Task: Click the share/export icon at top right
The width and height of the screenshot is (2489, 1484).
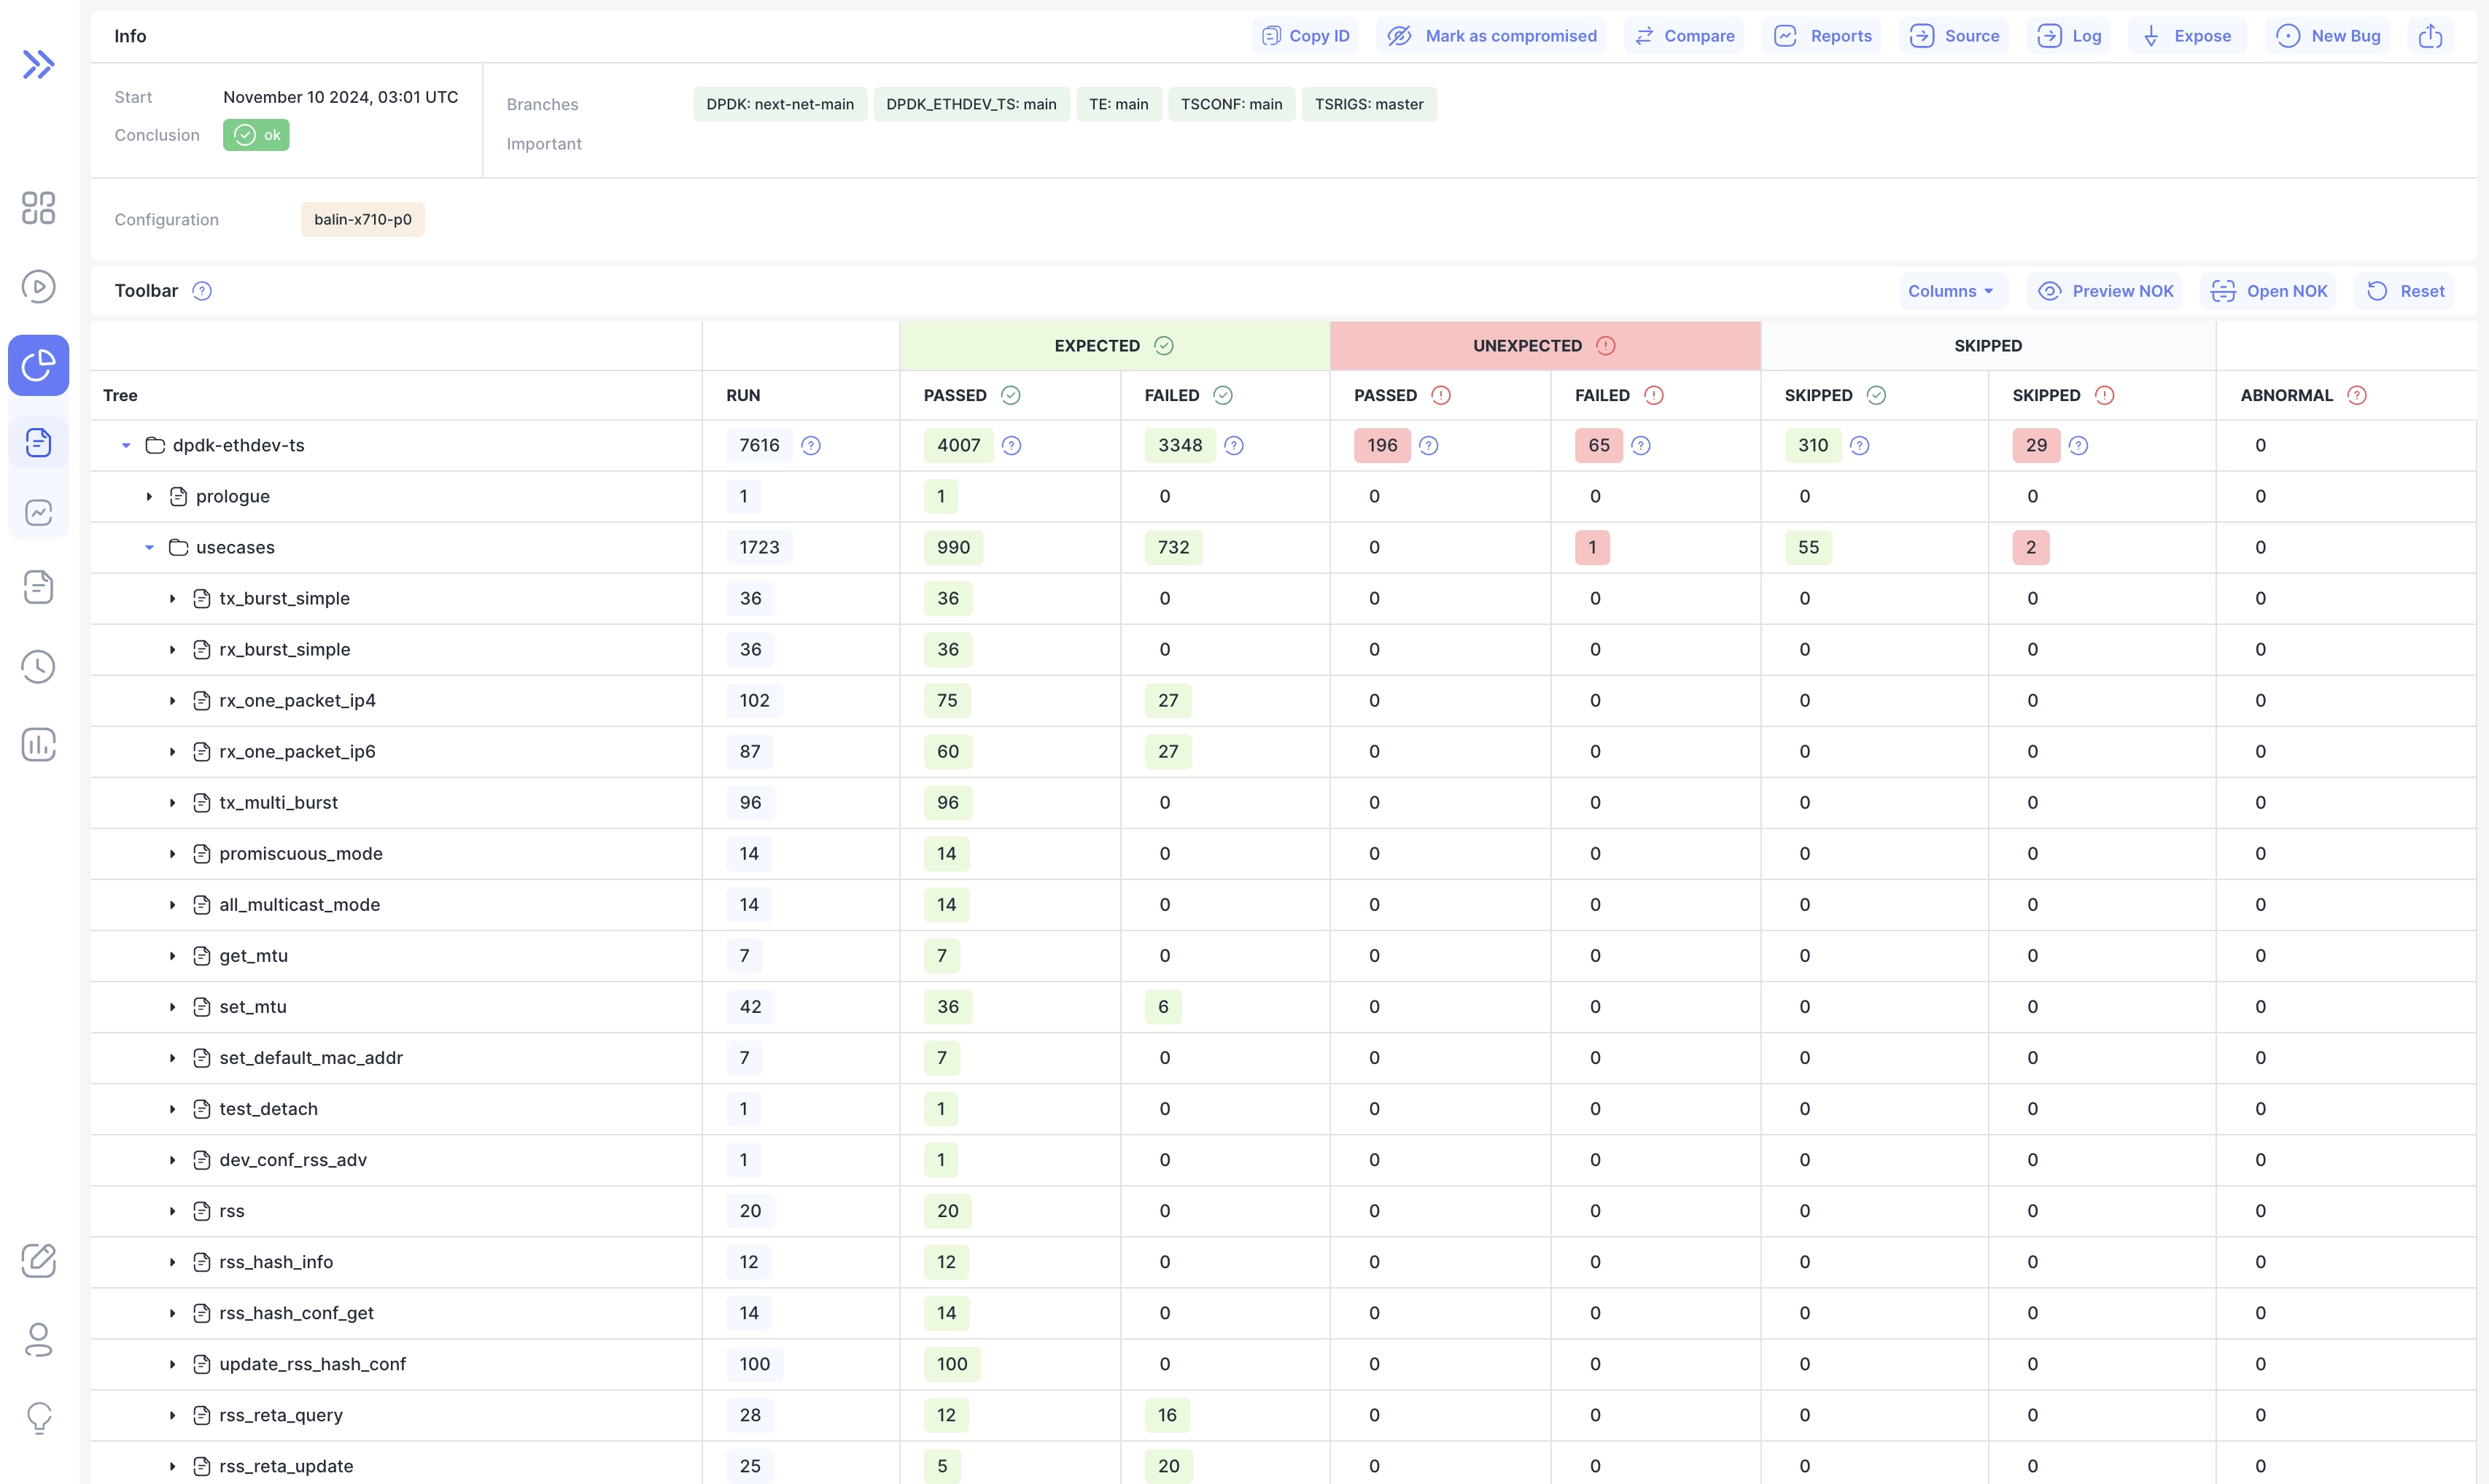Action: (x=2430, y=36)
